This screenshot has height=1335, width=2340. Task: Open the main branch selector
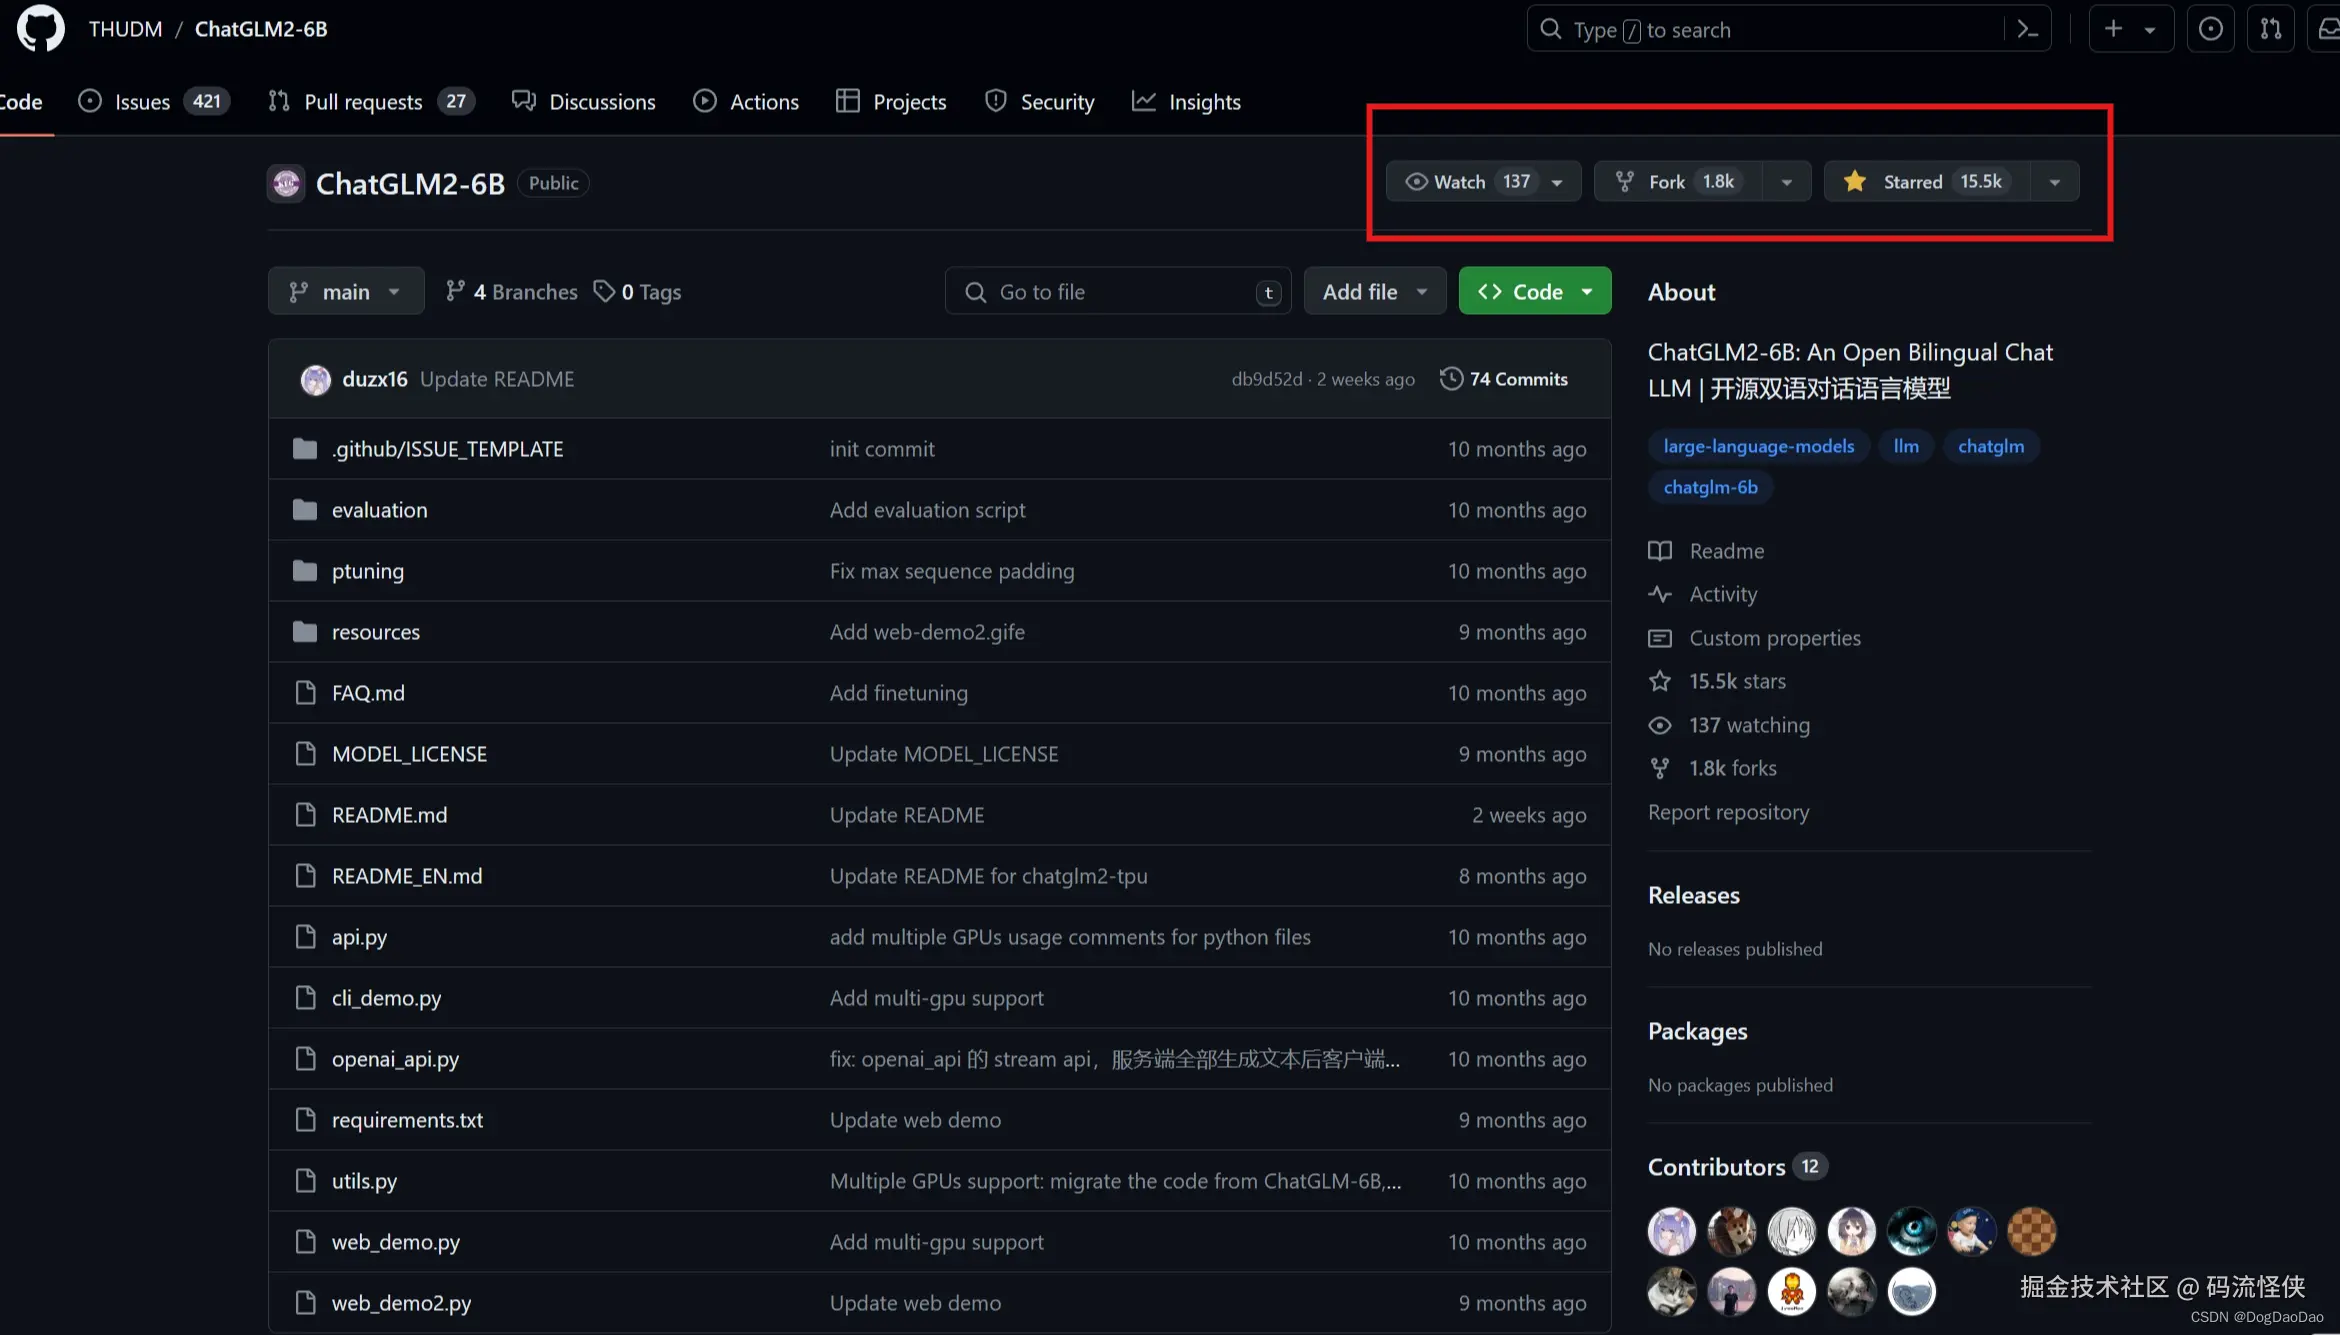click(x=346, y=291)
